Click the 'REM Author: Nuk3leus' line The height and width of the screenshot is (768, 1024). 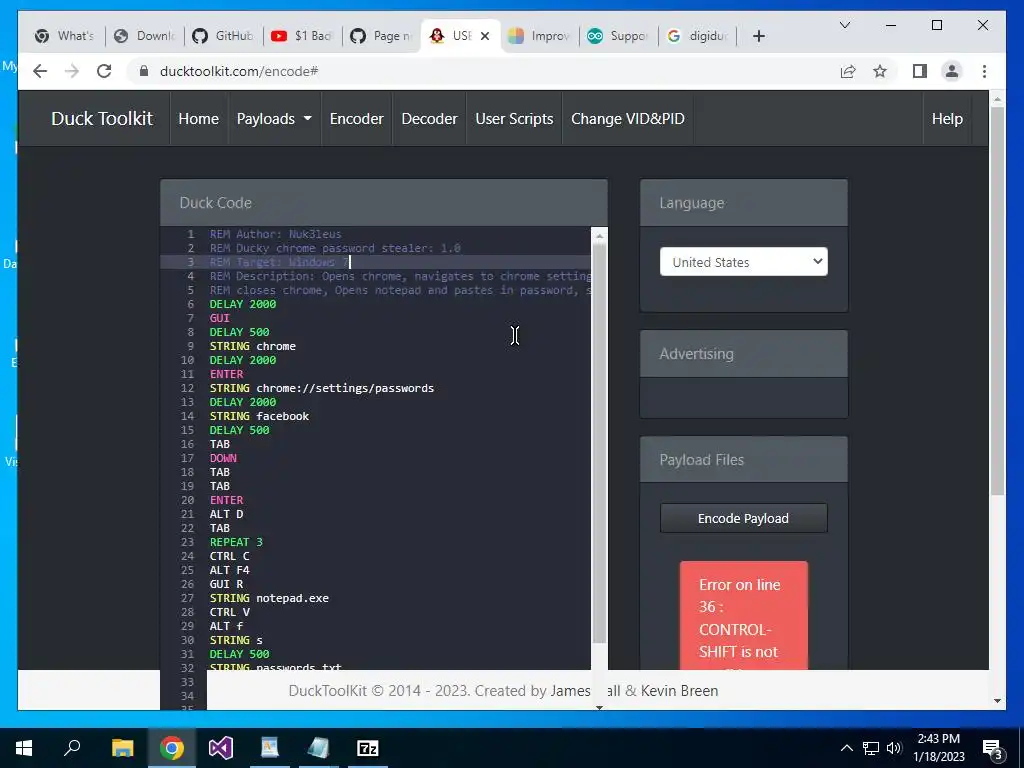(275, 234)
